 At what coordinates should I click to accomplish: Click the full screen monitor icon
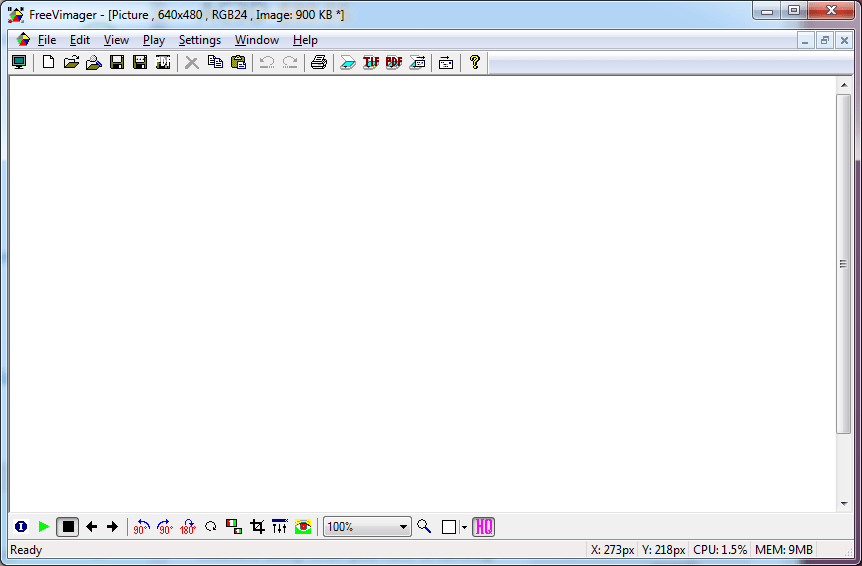pyautogui.click(x=19, y=63)
